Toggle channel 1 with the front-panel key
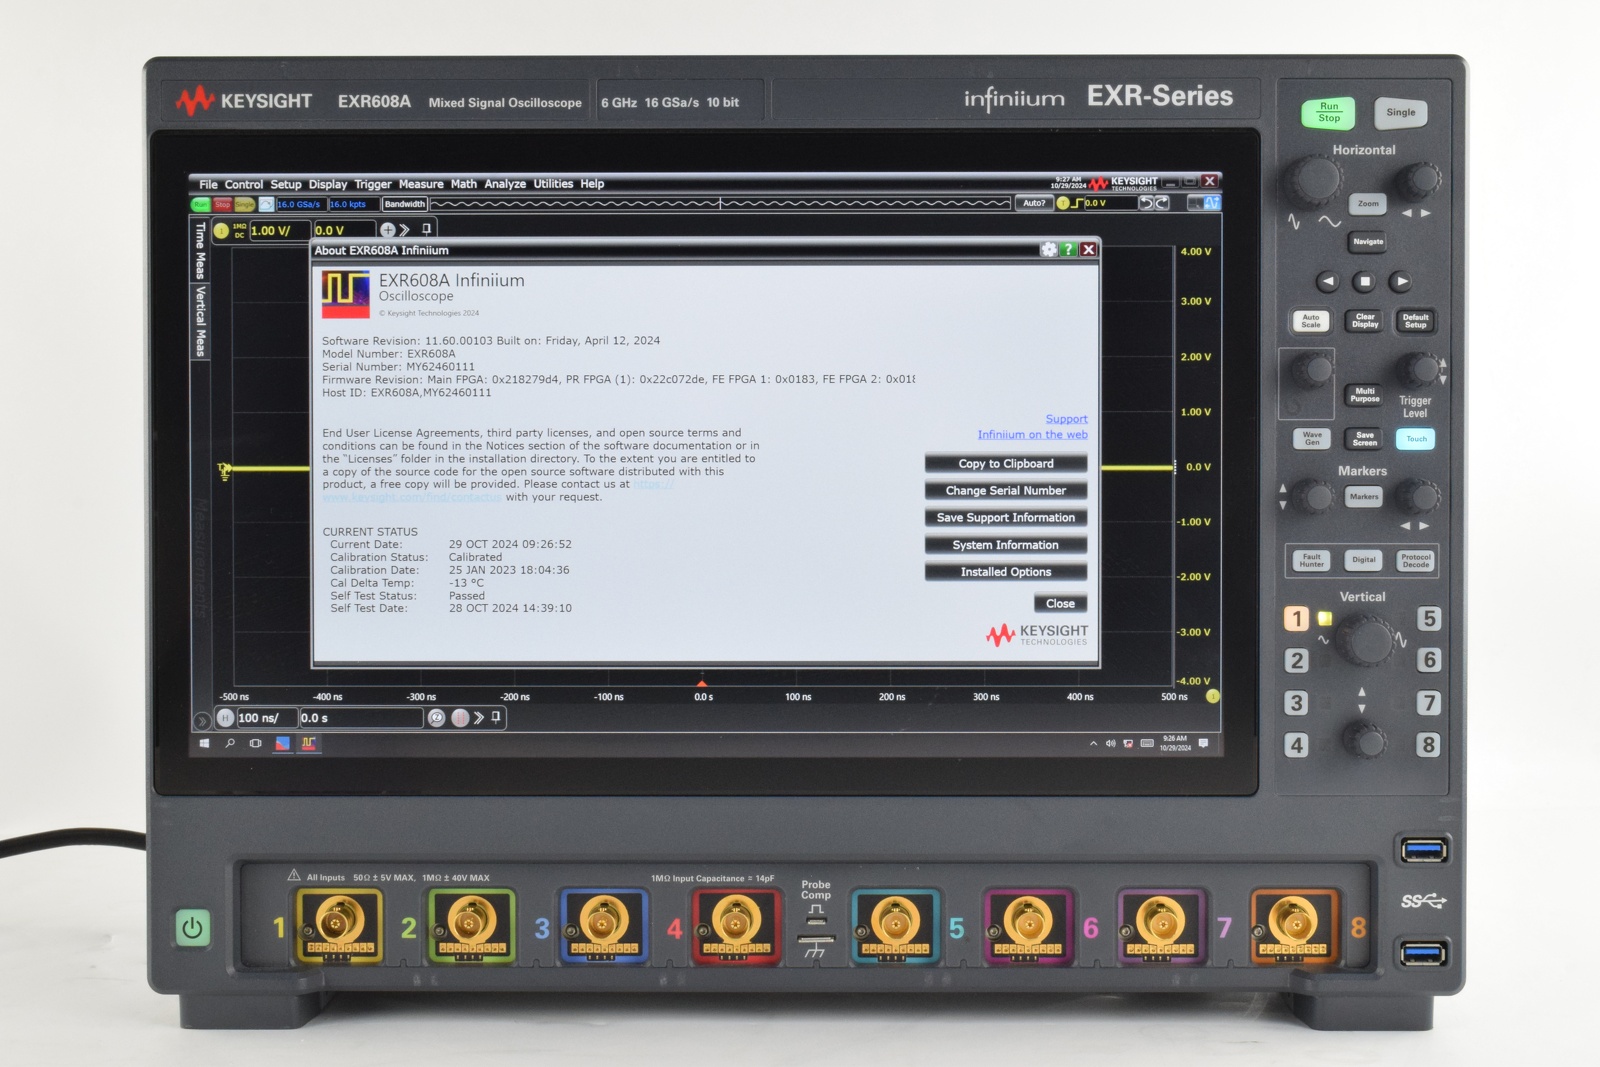This screenshot has width=1600, height=1067. pyautogui.click(x=1297, y=619)
